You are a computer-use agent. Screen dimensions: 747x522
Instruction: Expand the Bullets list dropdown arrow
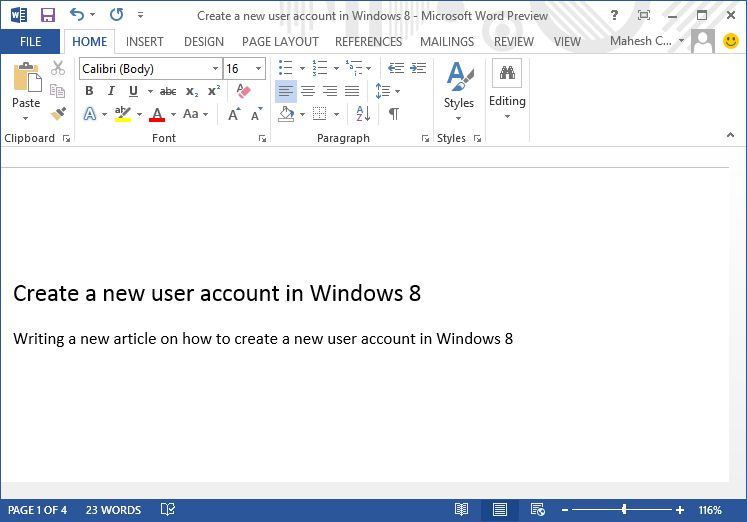pyautogui.click(x=302, y=69)
